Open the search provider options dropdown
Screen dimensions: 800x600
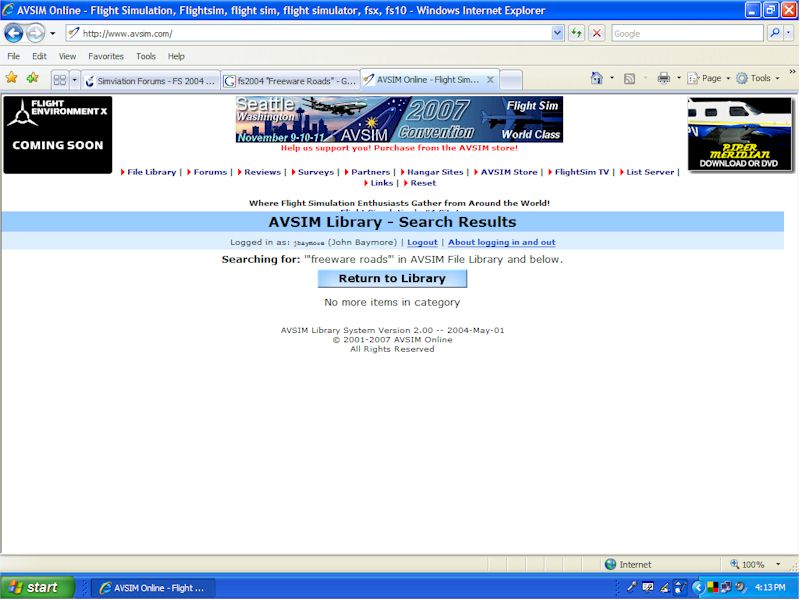(x=788, y=34)
